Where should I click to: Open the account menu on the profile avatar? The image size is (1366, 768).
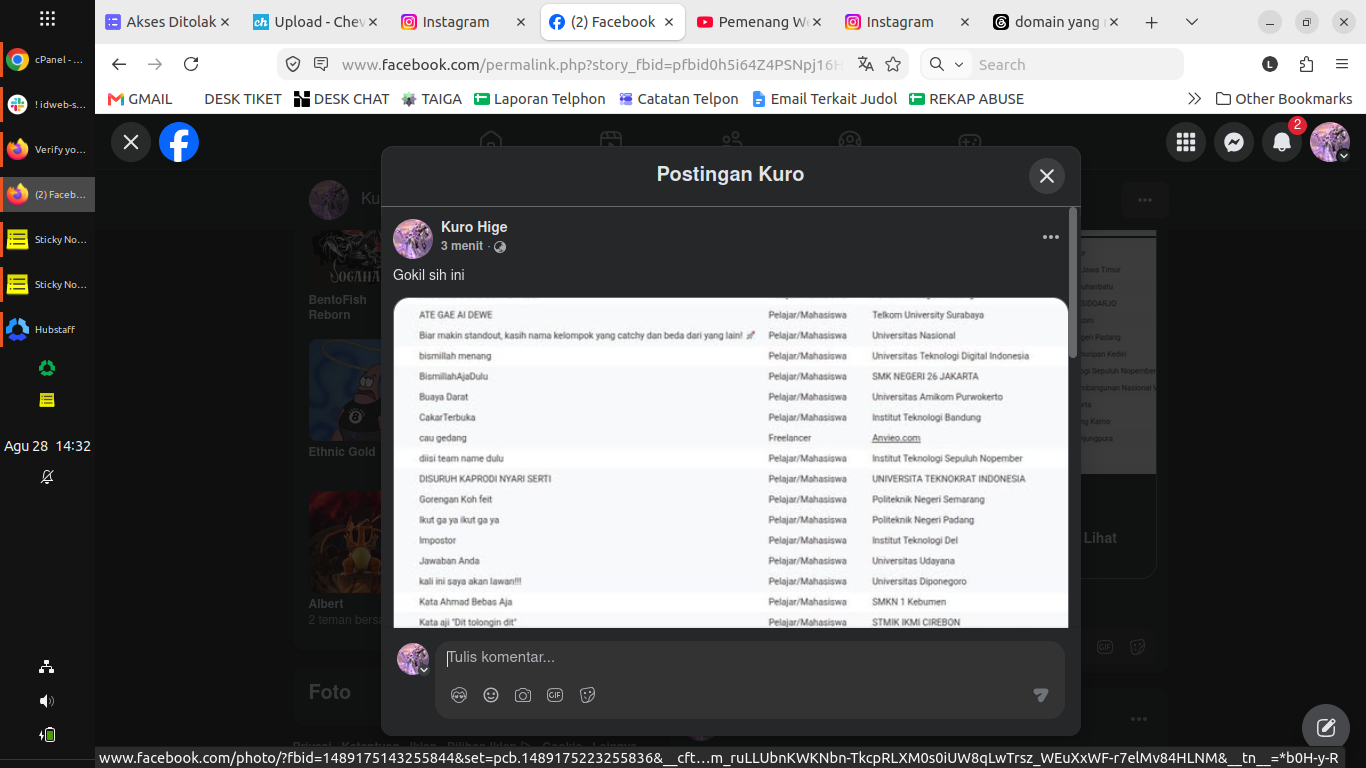coord(1330,142)
